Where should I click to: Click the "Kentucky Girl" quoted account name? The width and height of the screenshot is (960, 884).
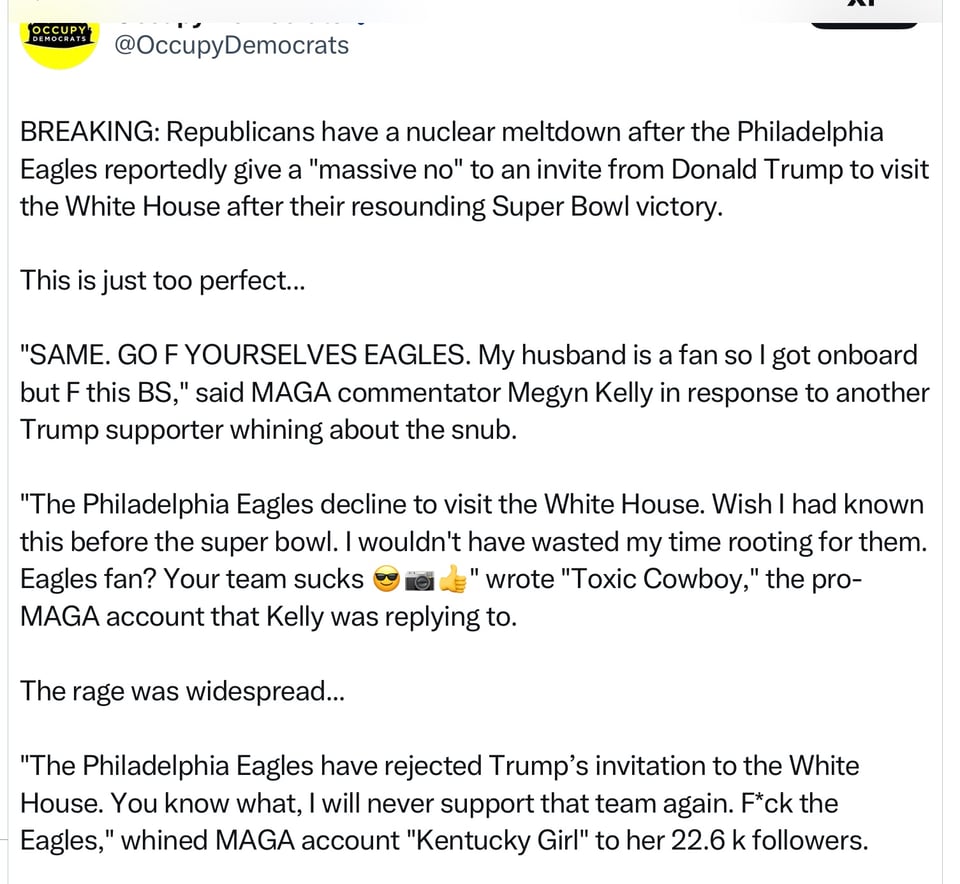click(498, 841)
